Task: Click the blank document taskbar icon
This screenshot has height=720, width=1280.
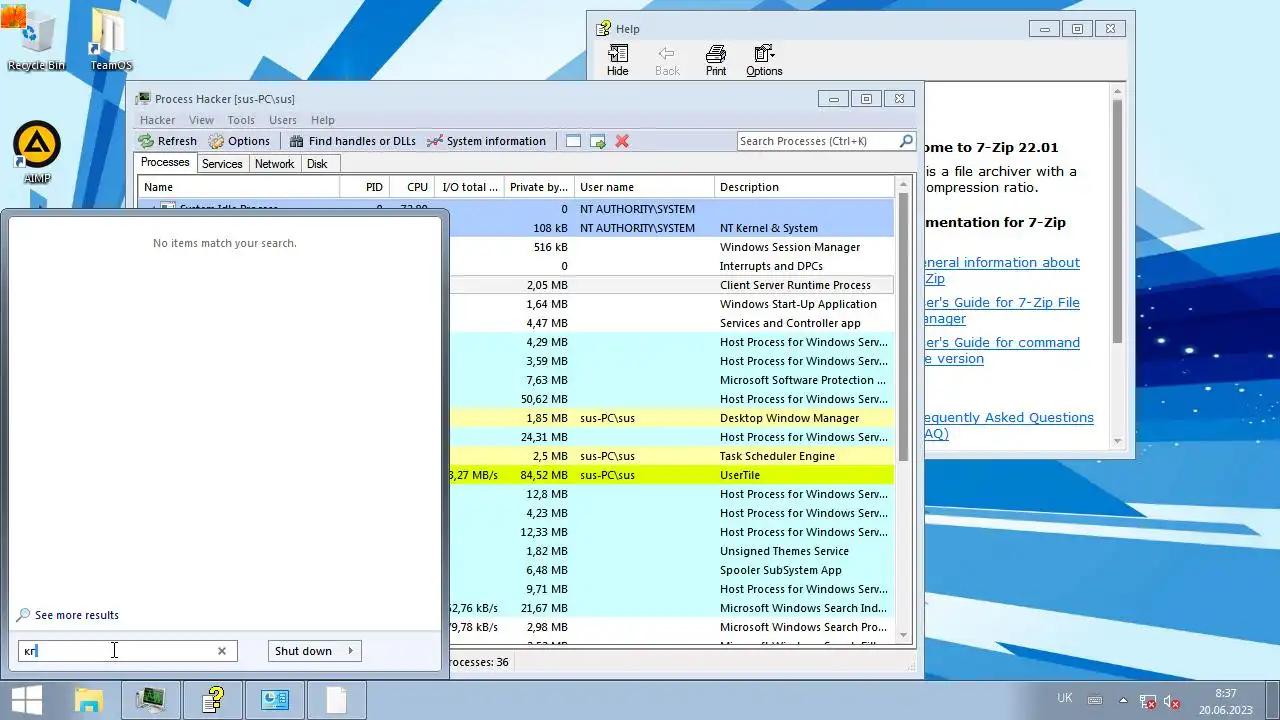Action: pyautogui.click(x=336, y=700)
